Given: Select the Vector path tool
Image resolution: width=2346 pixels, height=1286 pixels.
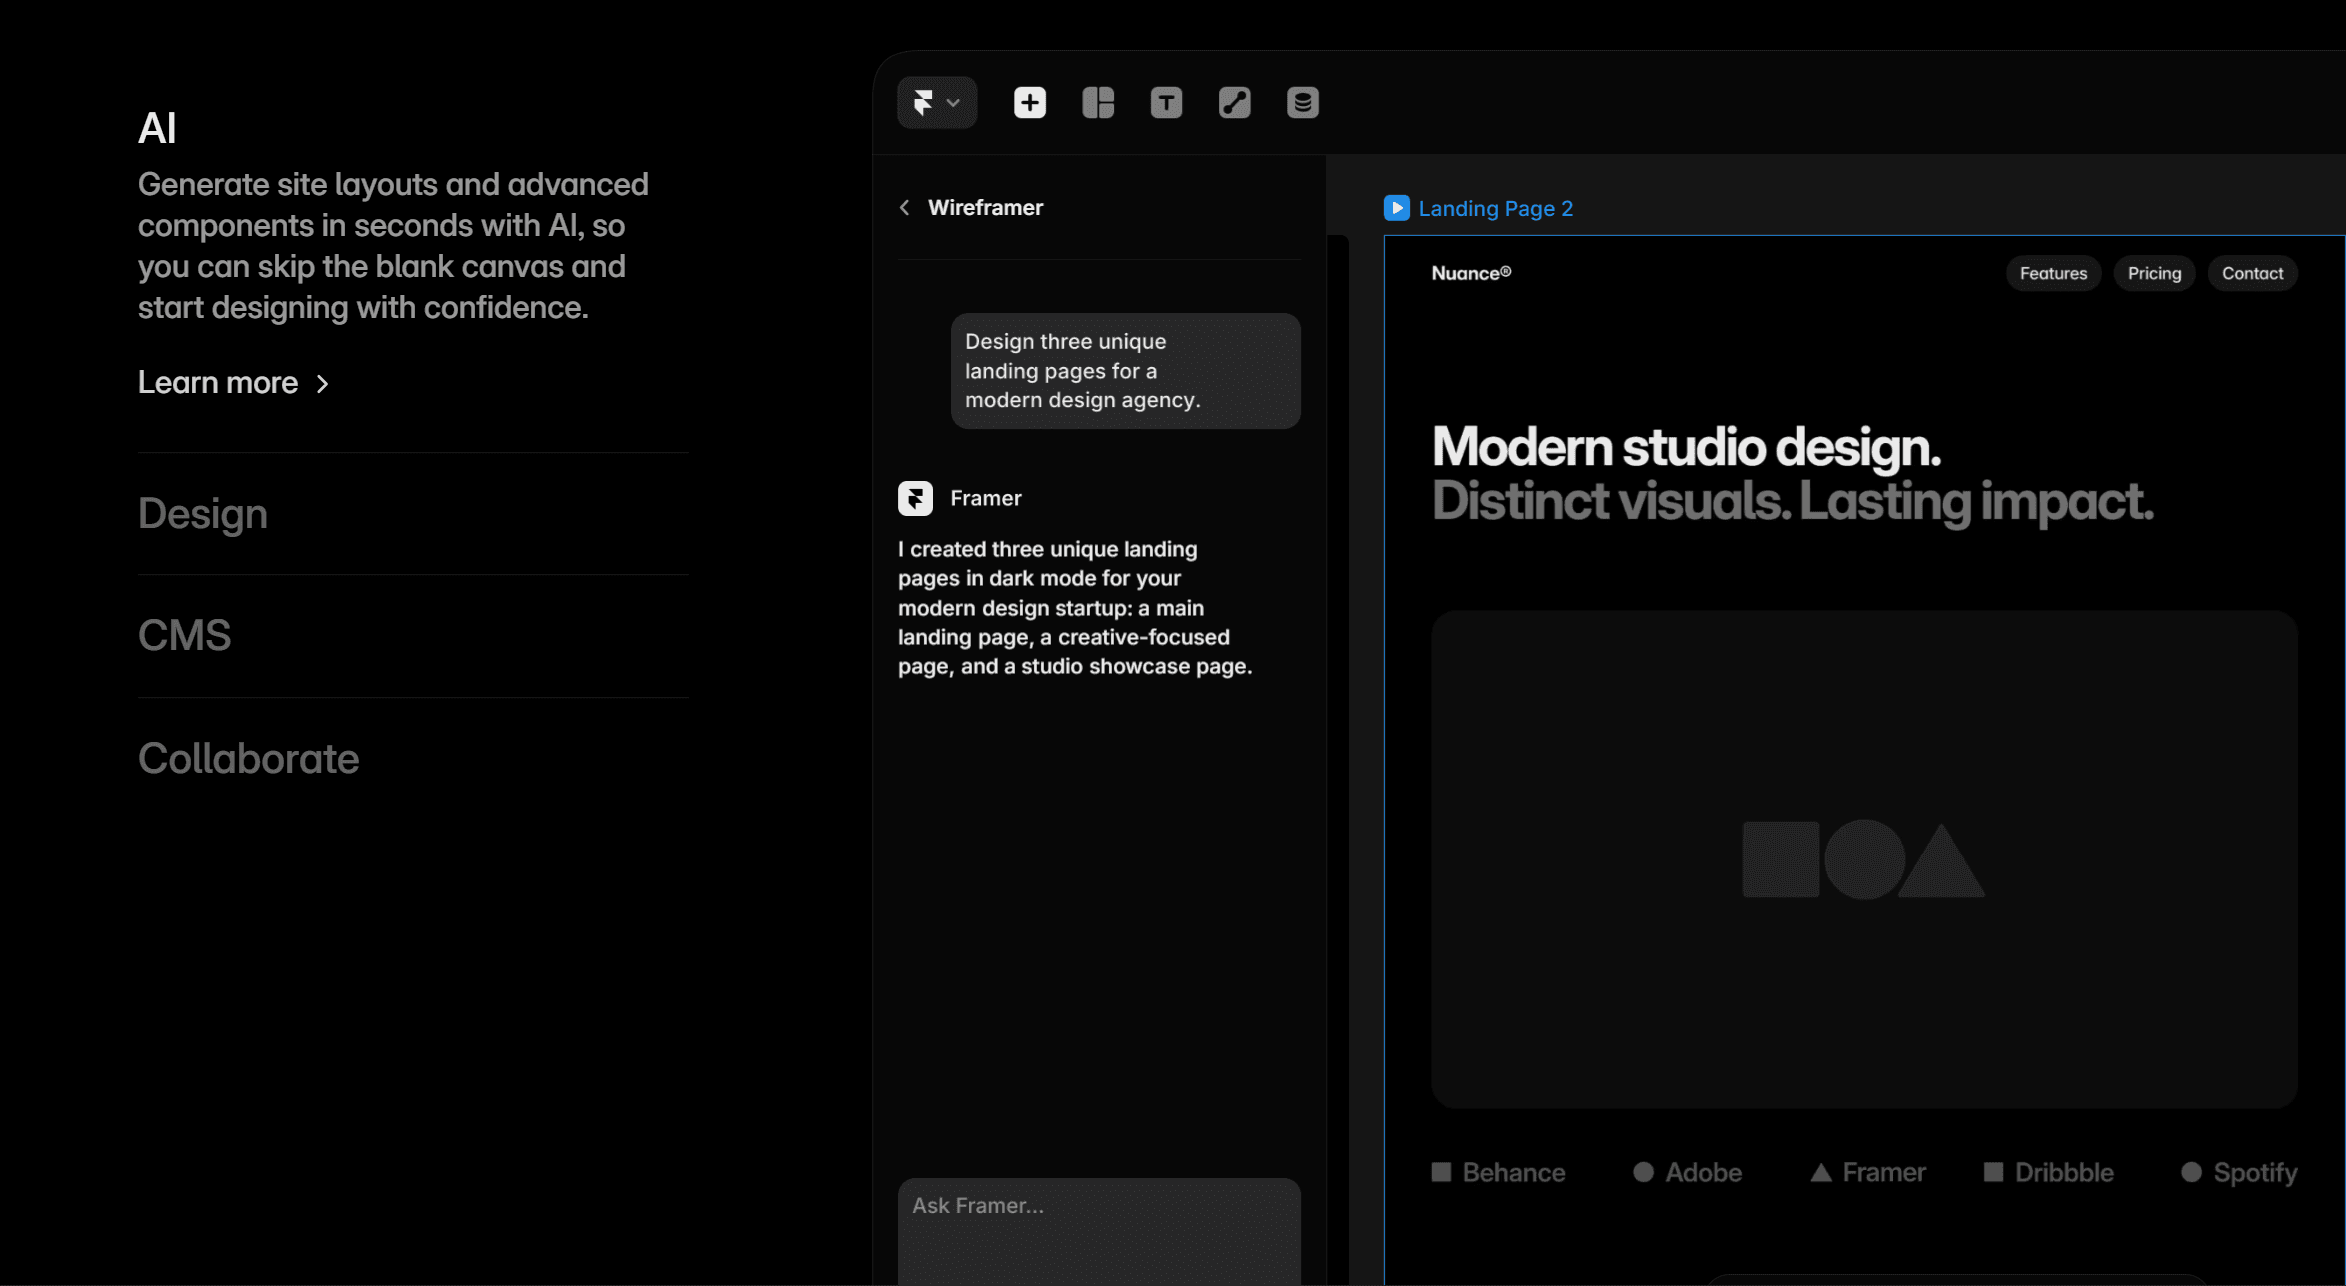Looking at the screenshot, I should click(1233, 102).
